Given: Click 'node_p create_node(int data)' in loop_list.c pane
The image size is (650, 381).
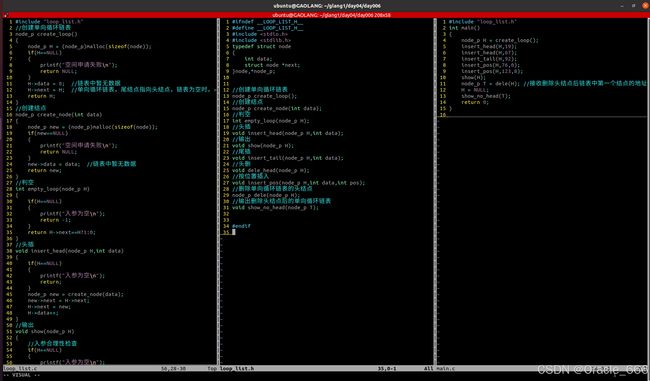Looking at the screenshot, I should click(x=58, y=114).
